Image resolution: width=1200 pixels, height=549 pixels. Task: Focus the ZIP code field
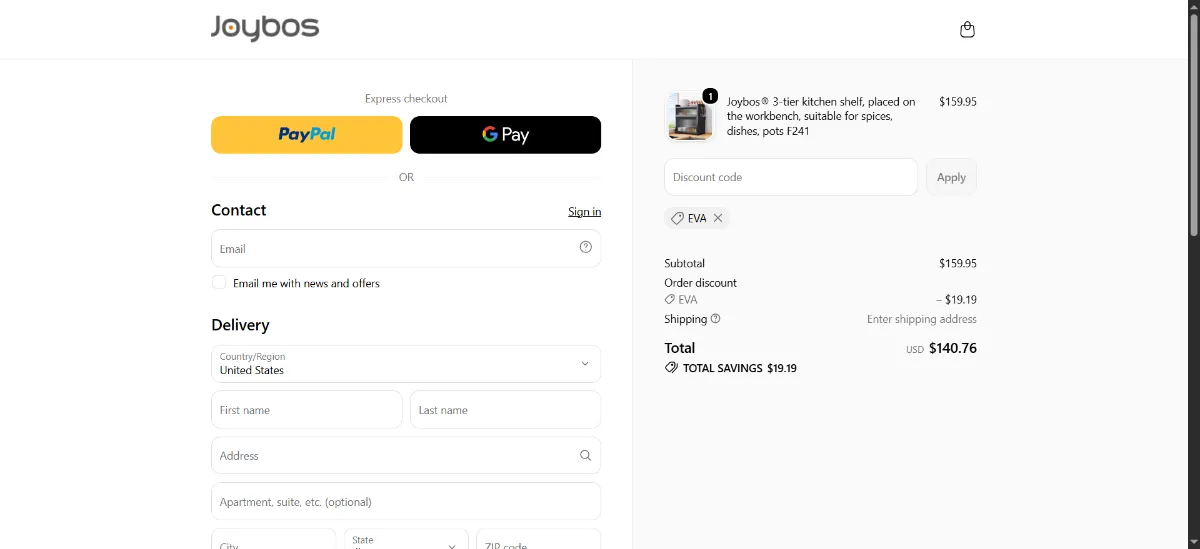point(538,540)
